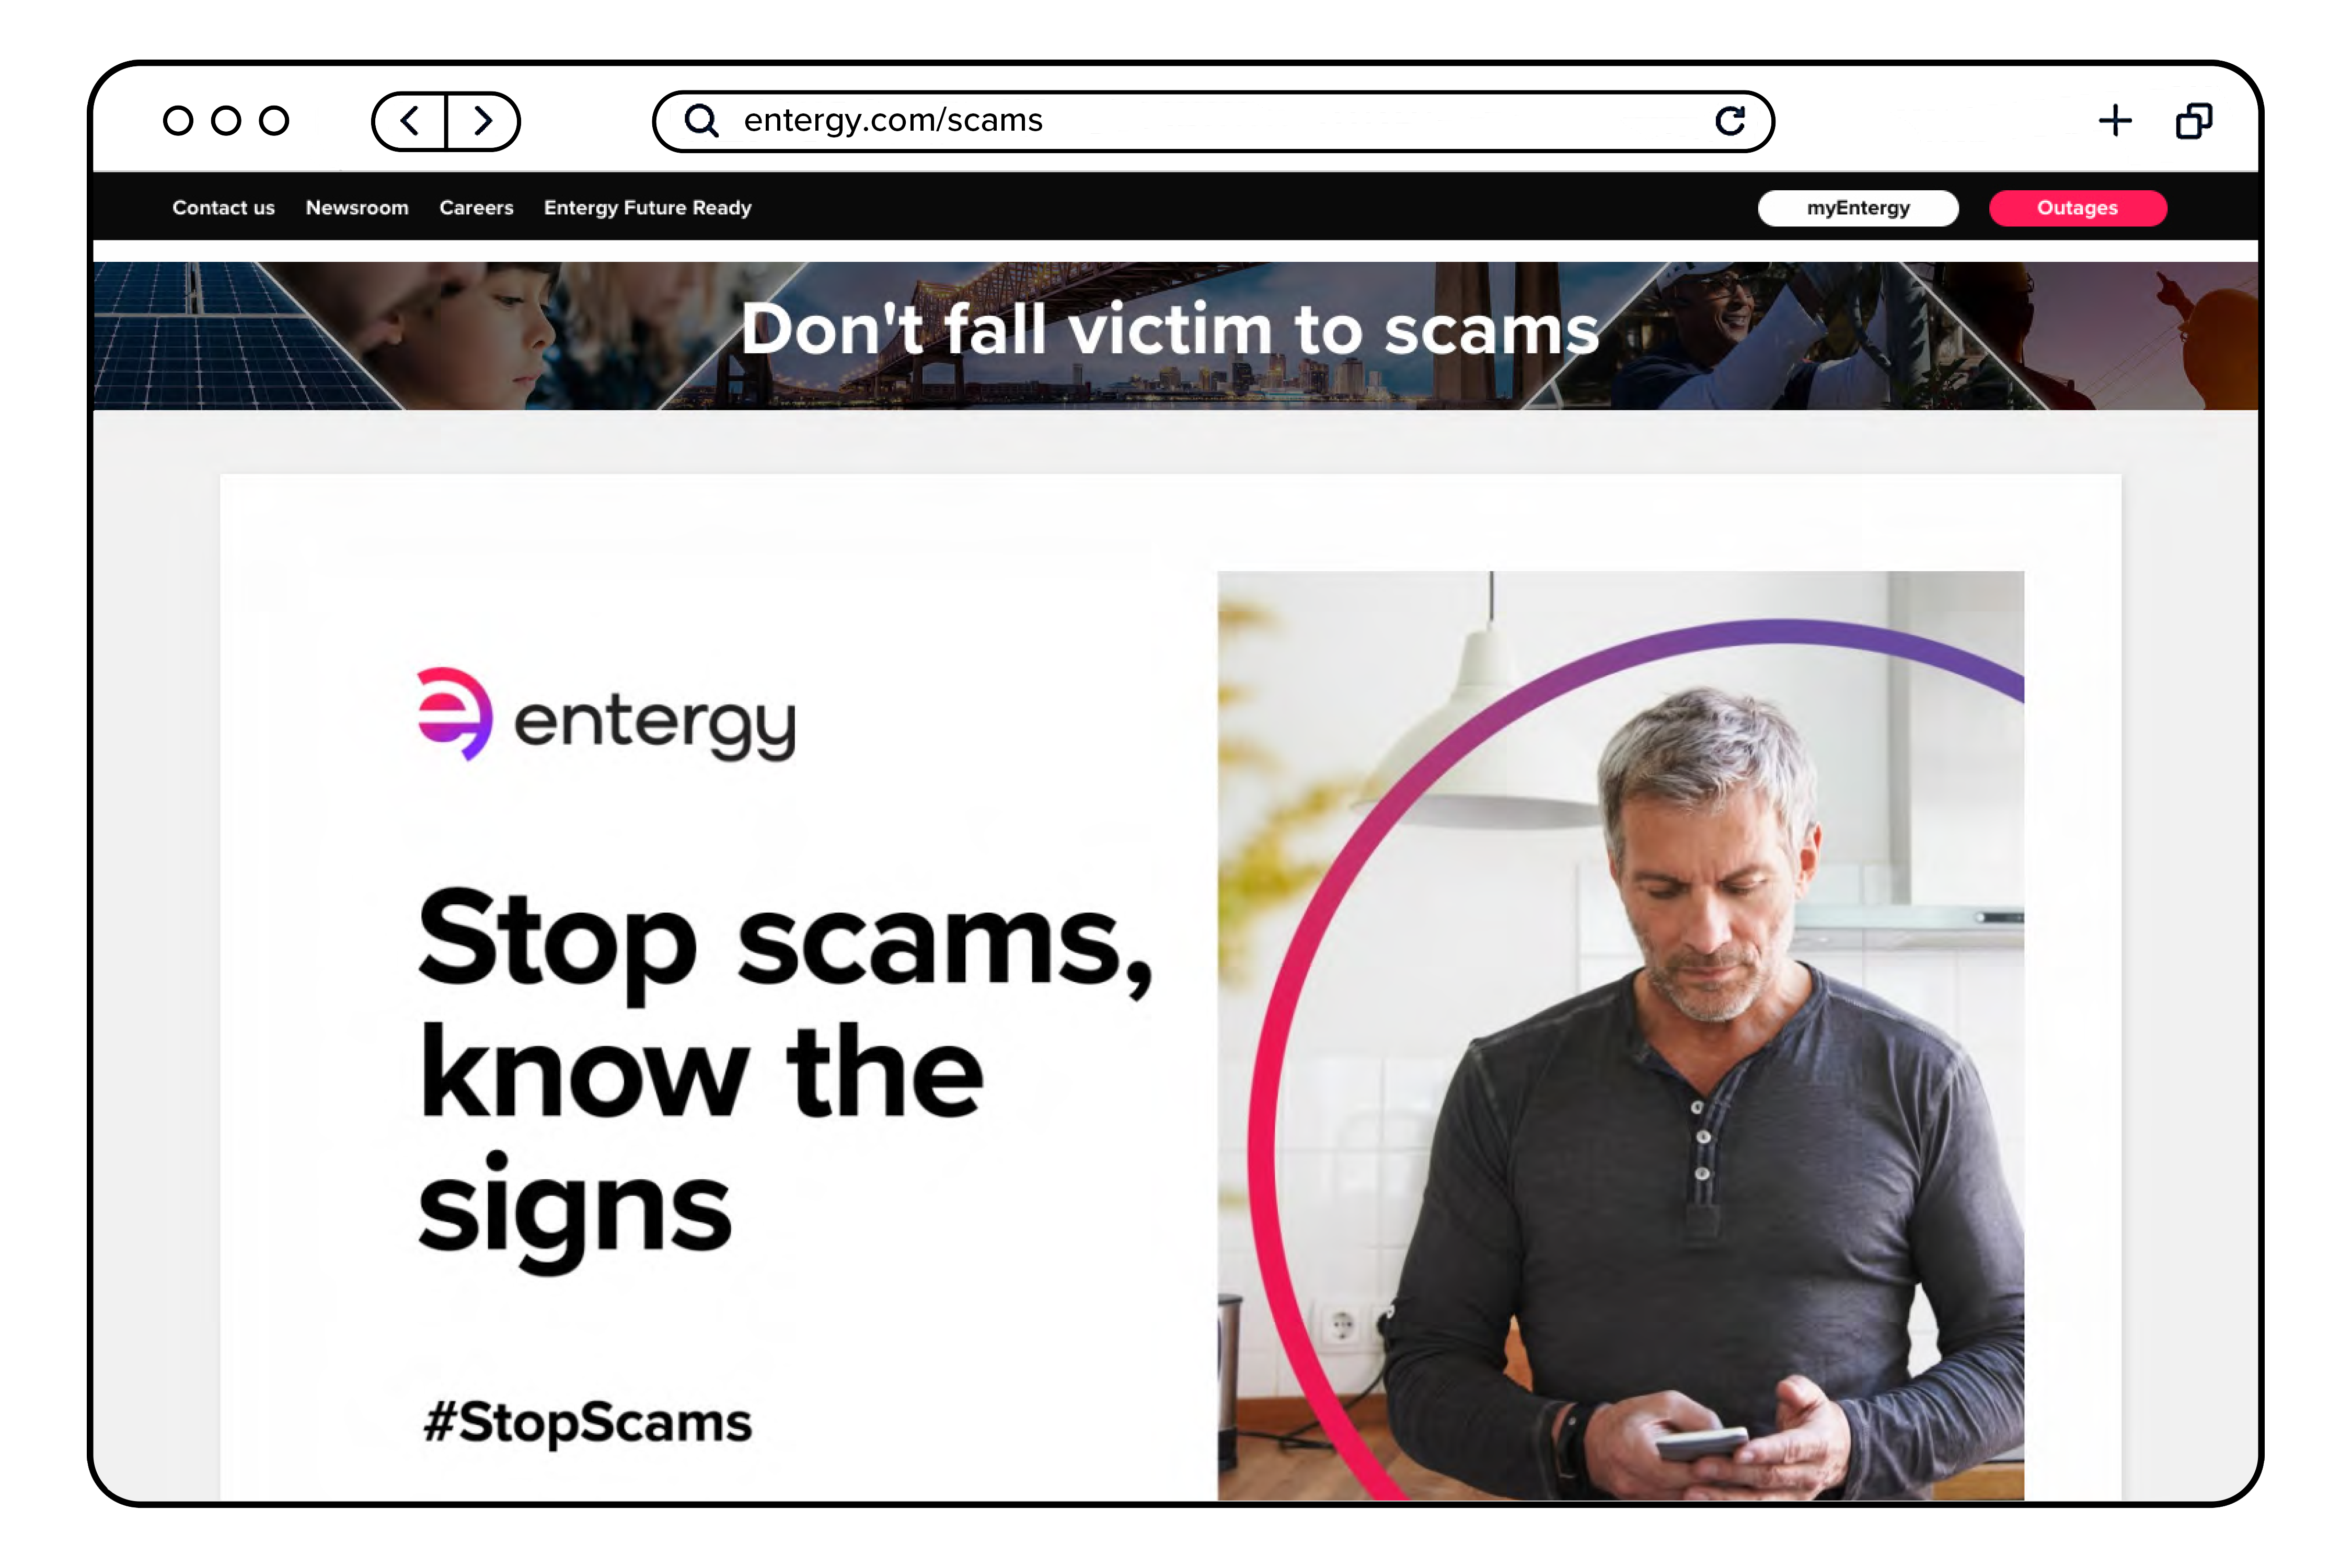Viewport: 2352px width, 1568px height.
Task: Select Entergy Future Ready link
Action: (x=647, y=208)
